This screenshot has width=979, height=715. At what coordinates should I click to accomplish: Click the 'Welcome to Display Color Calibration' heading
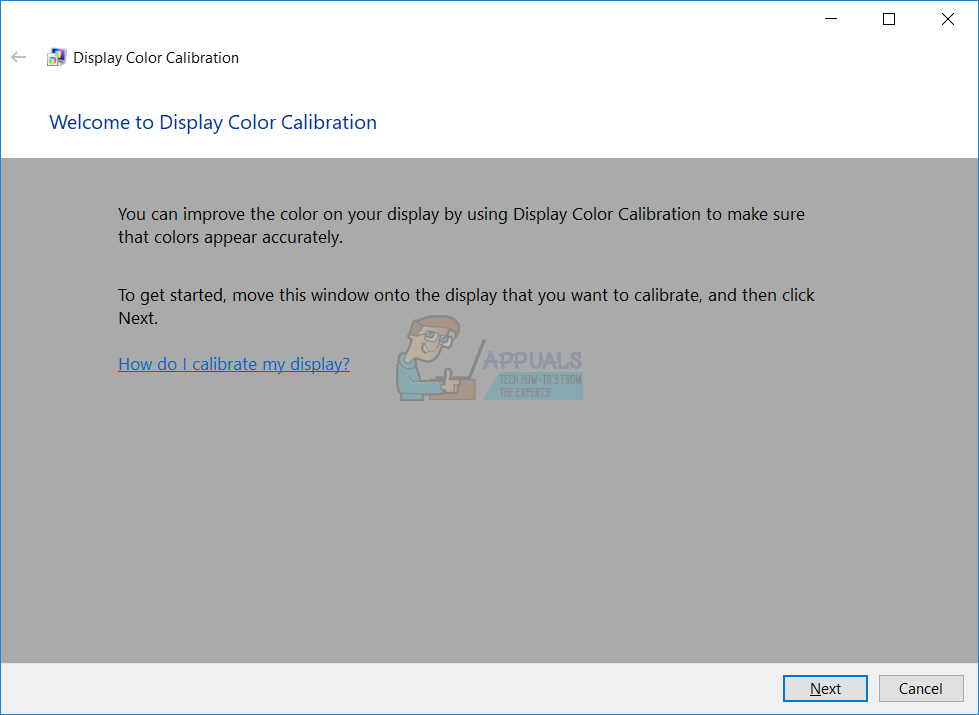(x=213, y=122)
